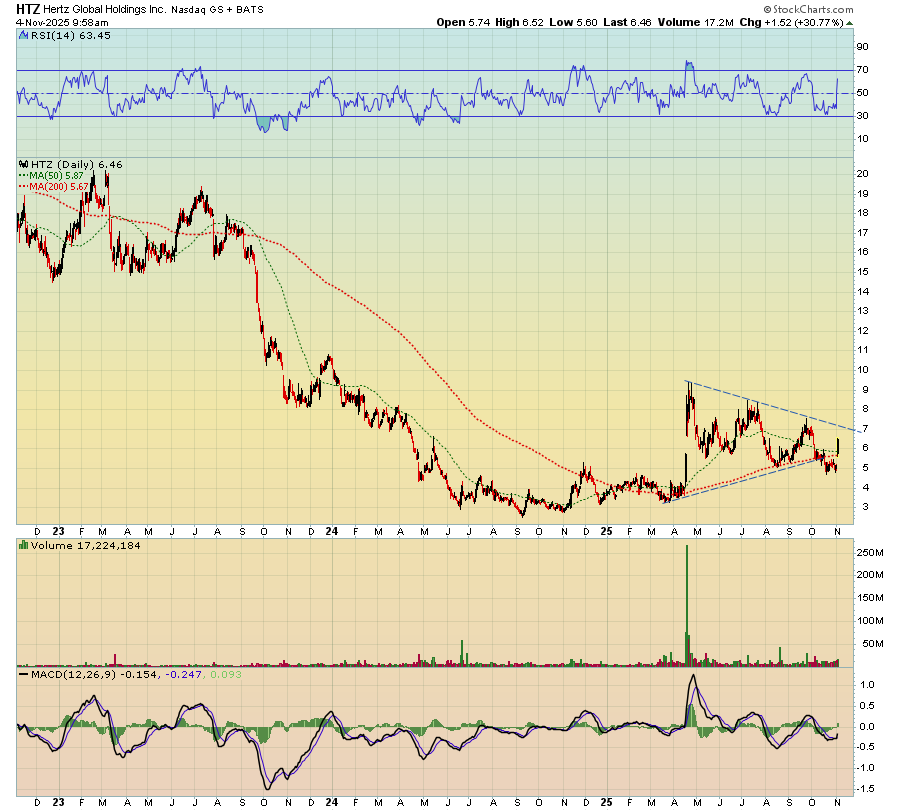
Task: Click year 23 below the price panel
Action: pos(59,531)
